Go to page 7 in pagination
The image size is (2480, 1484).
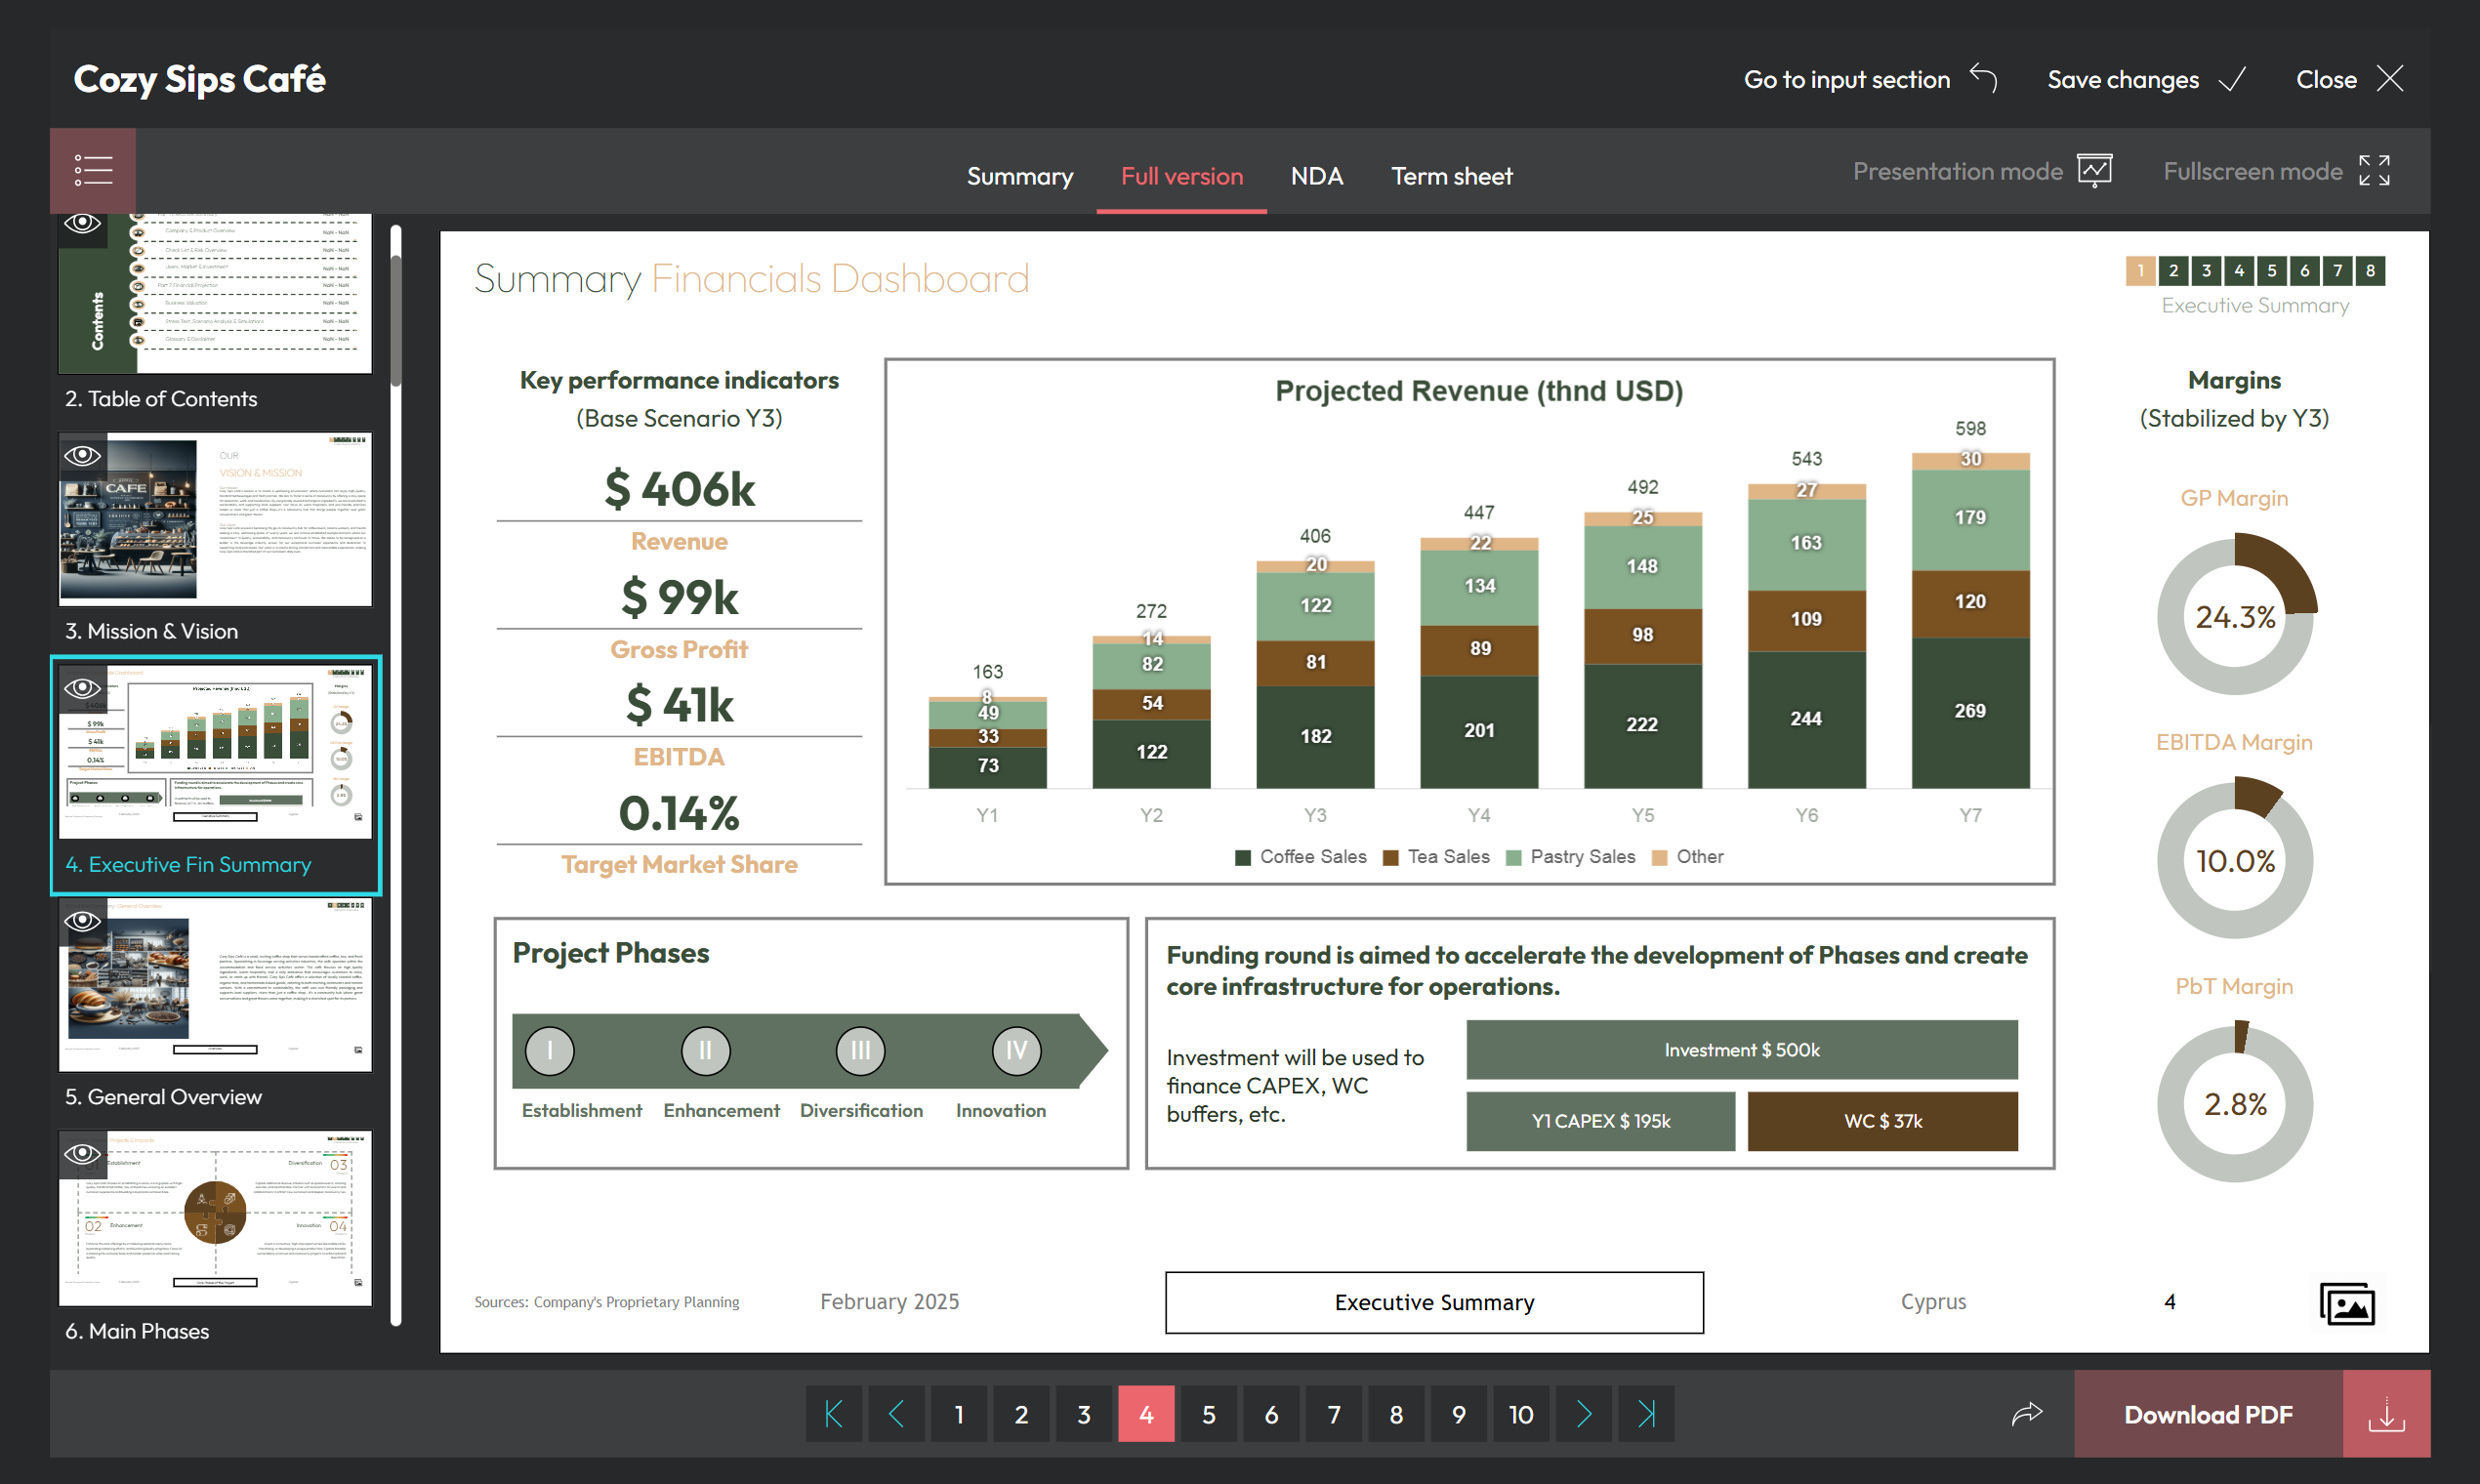click(x=1333, y=1414)
